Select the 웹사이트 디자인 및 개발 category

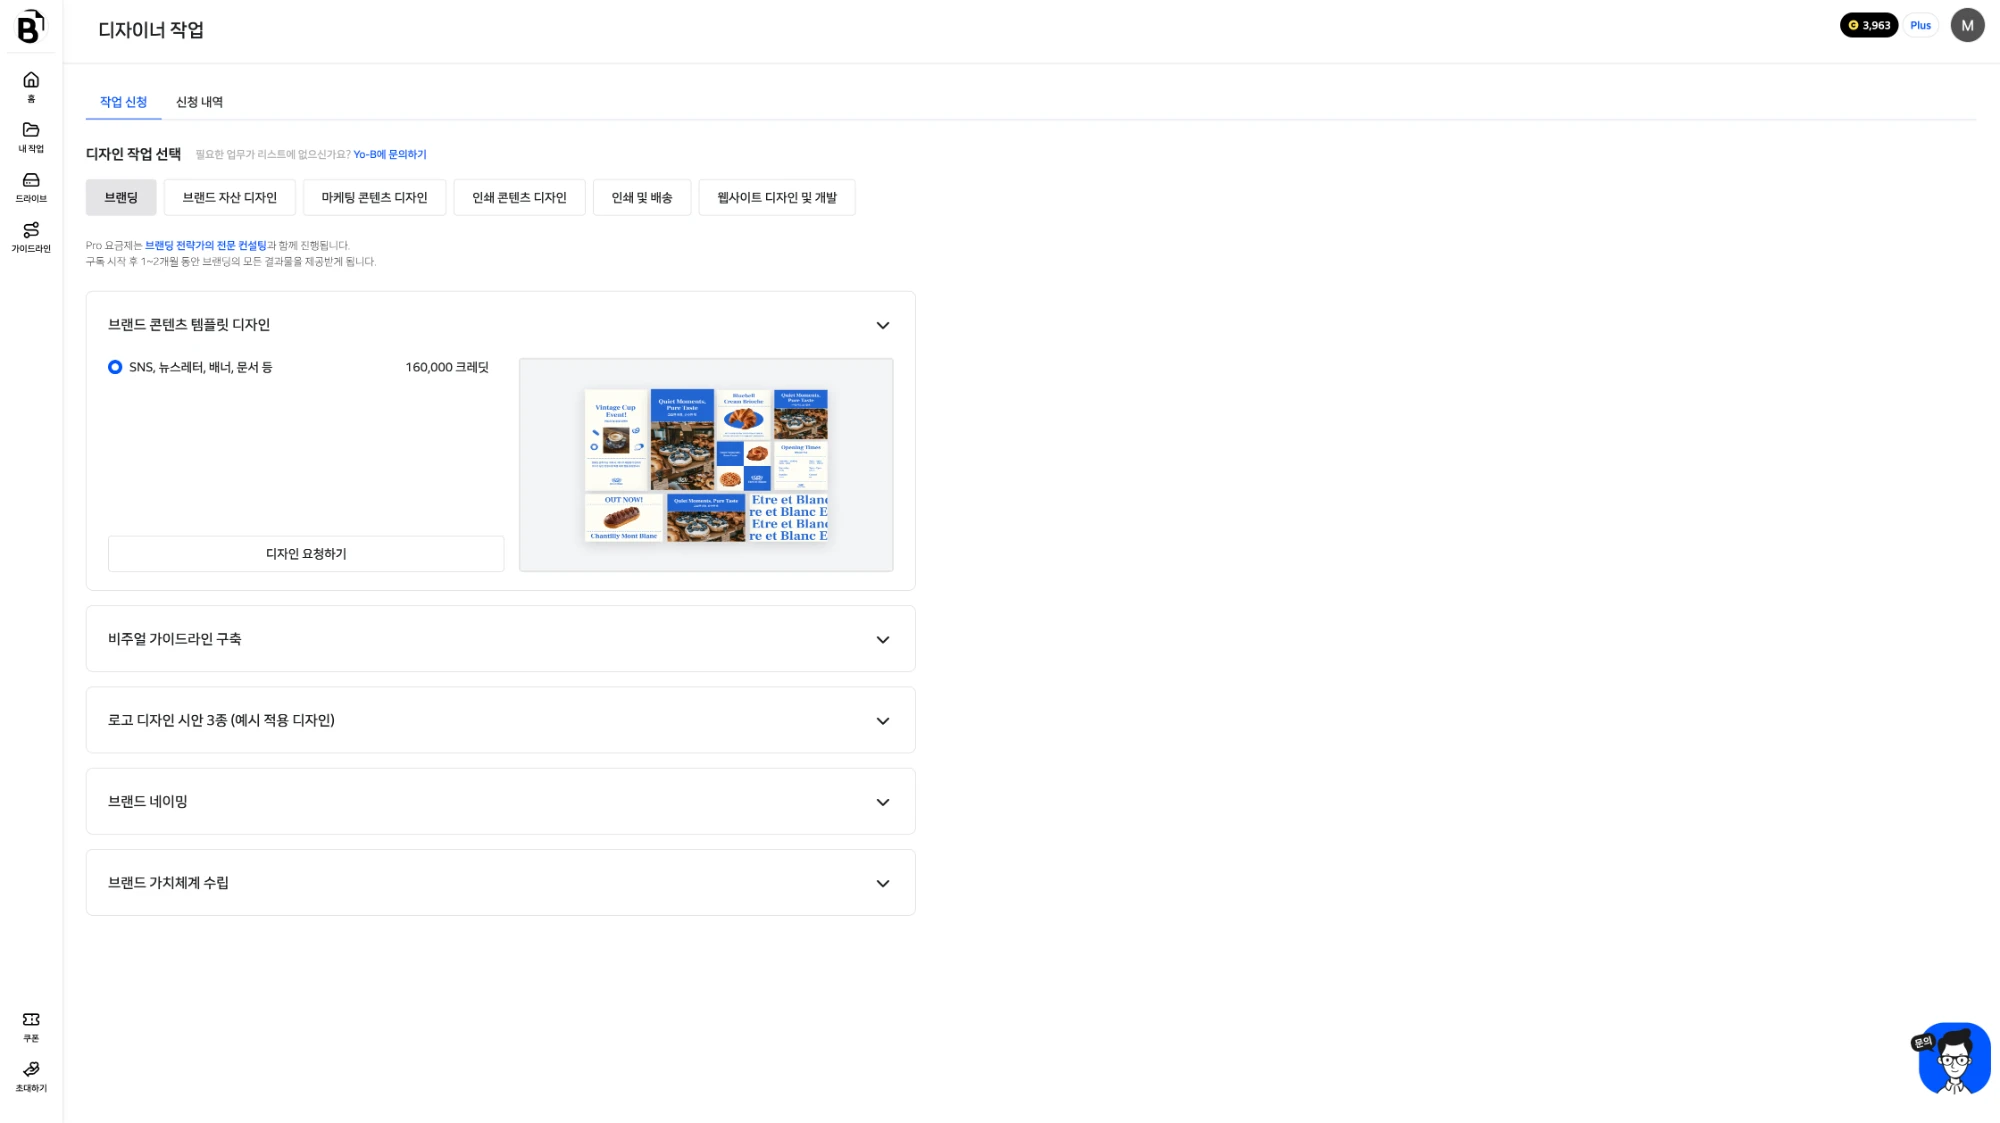point(777,197)
